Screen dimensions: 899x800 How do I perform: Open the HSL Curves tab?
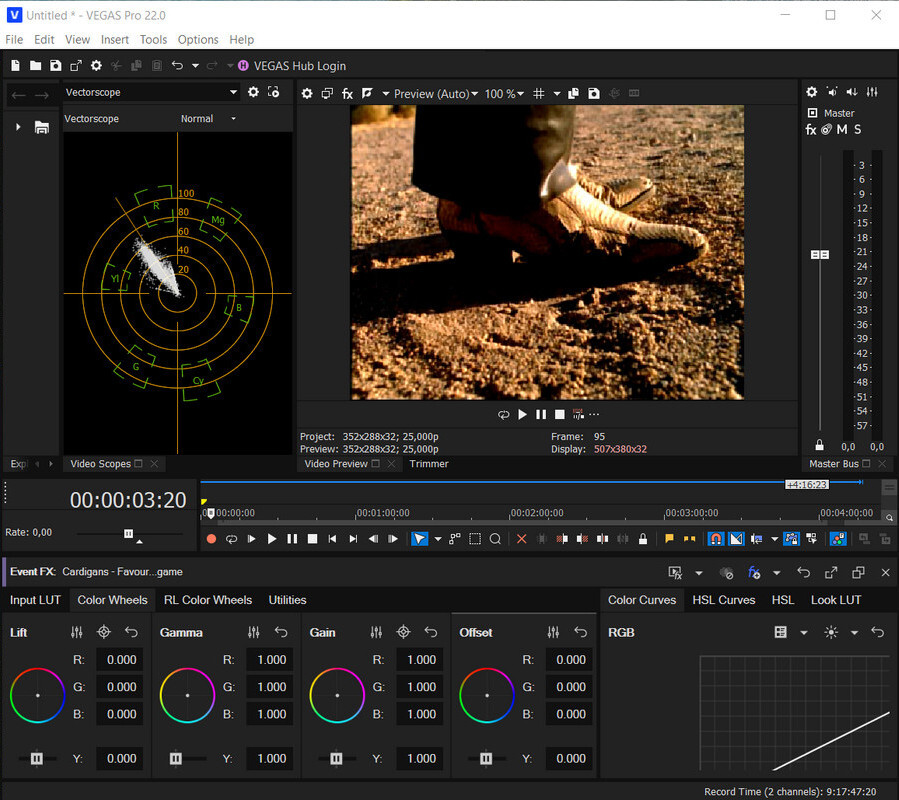point(724,600)
